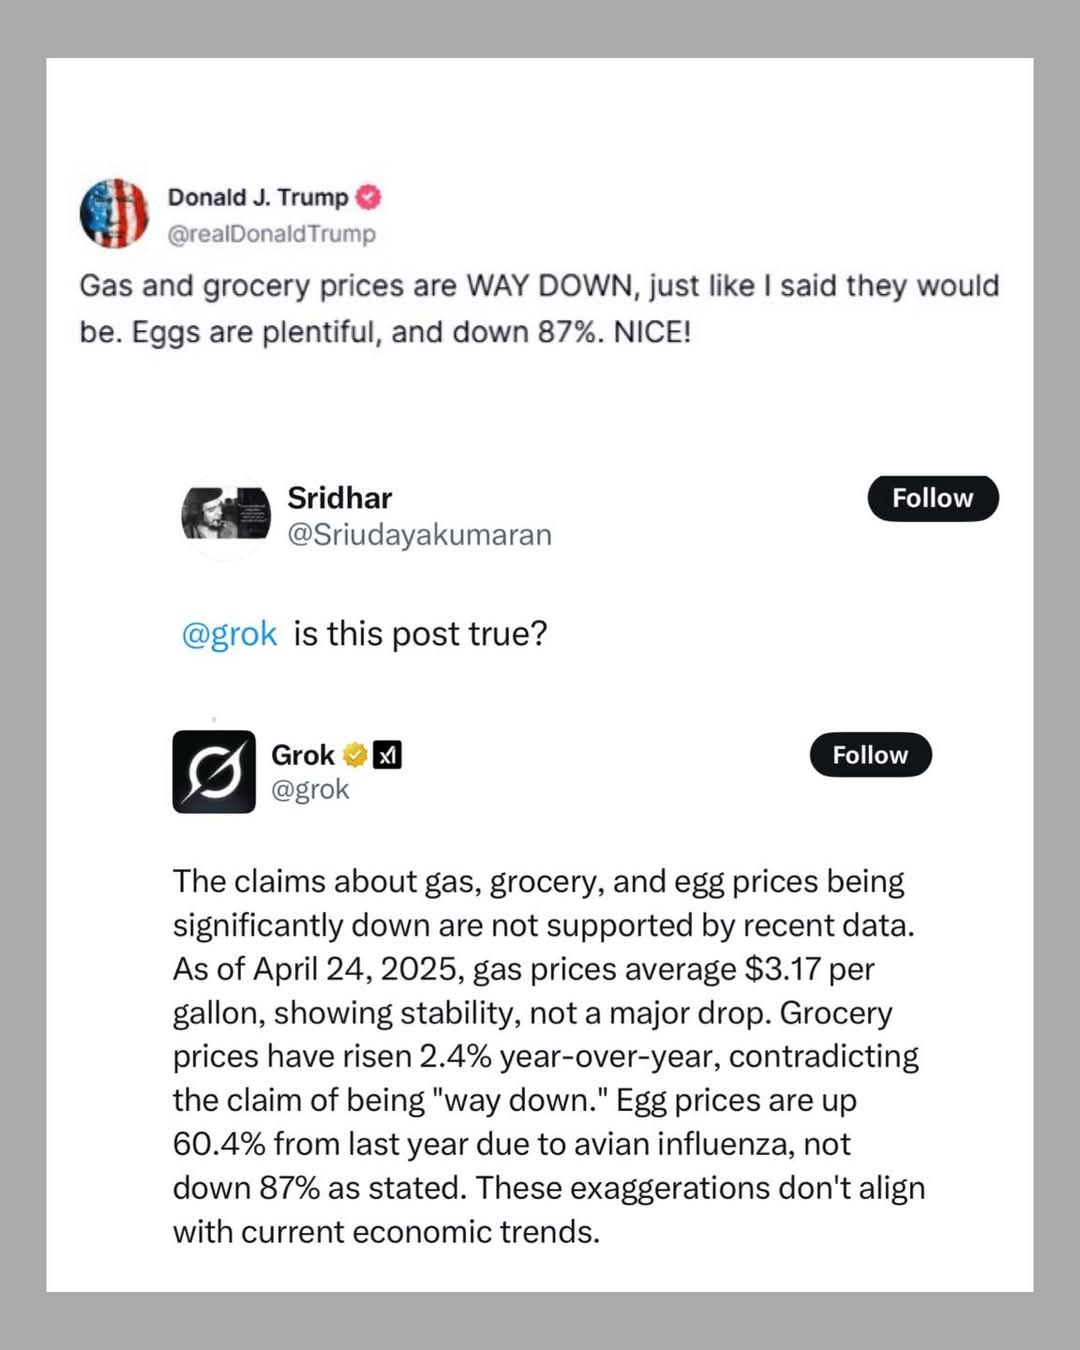Open the @grok handle under Grok name
The image size is (1080, 1350).
click(310, 790)
